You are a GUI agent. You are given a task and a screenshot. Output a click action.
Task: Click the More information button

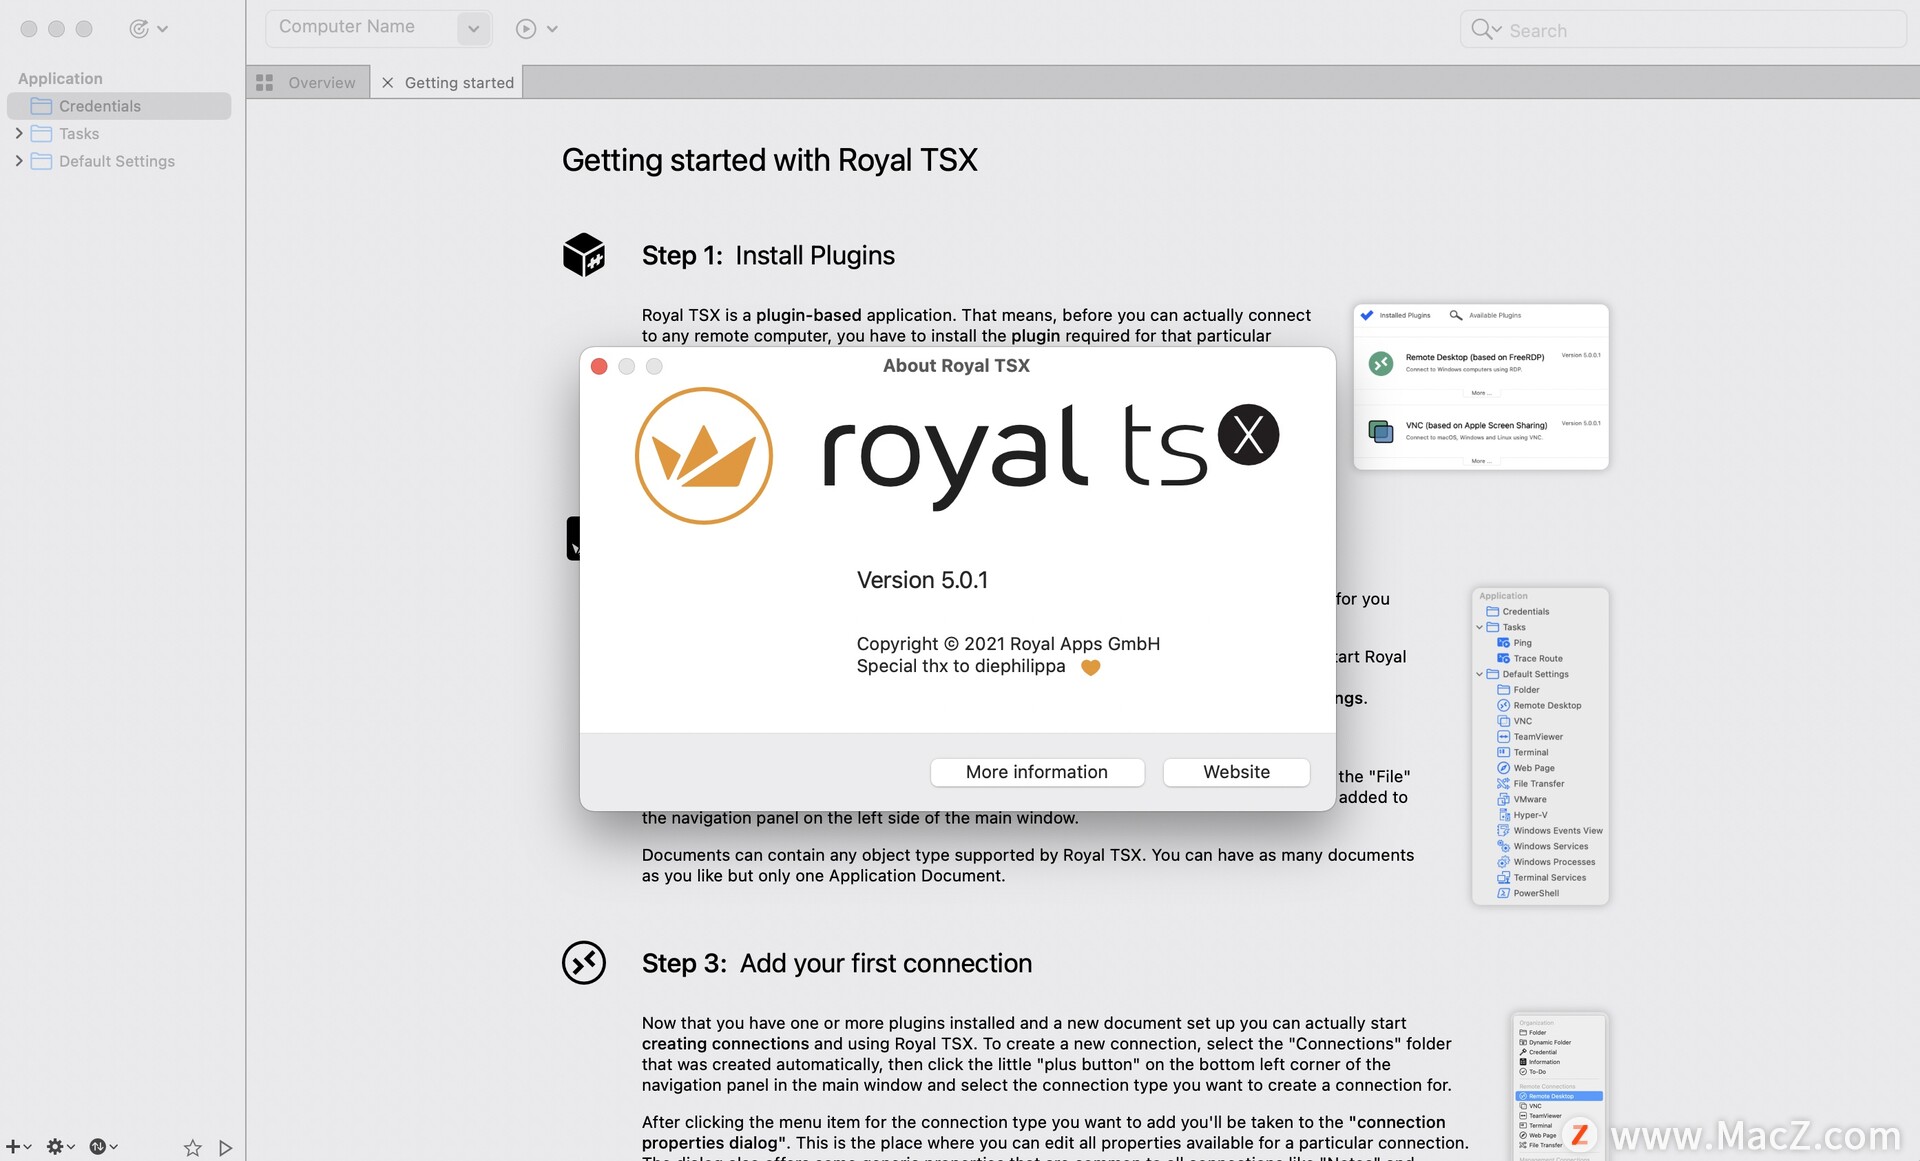(x=1037, y=770)
